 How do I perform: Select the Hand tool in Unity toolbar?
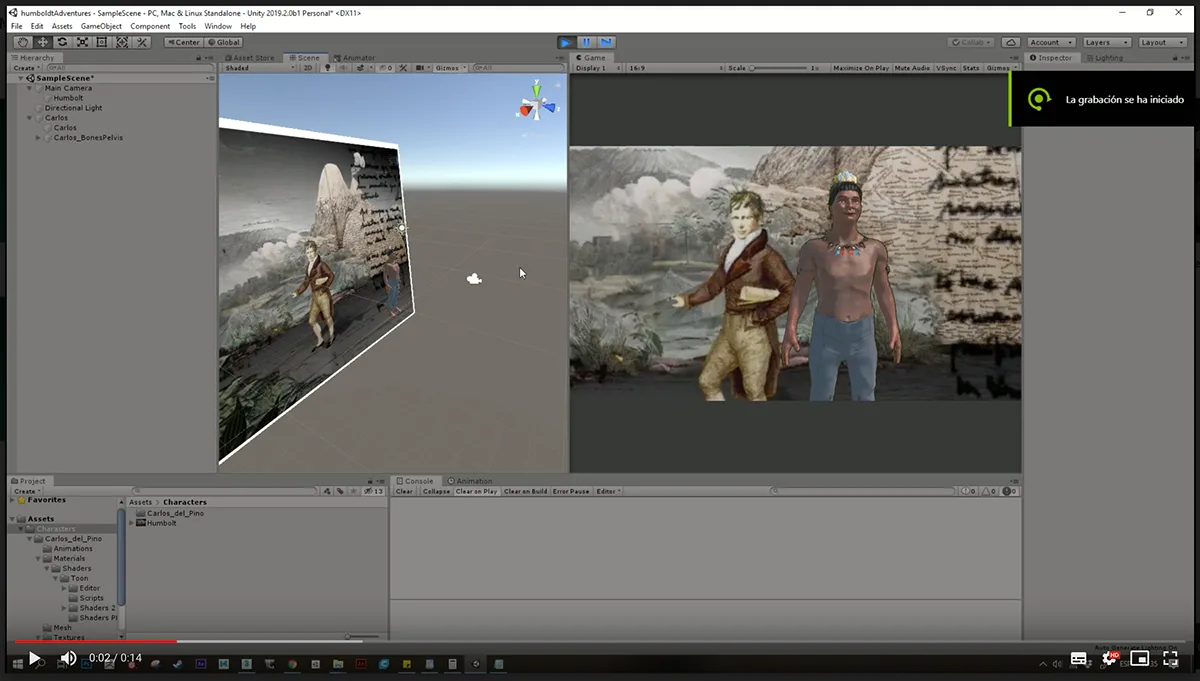tap(23, 42)
